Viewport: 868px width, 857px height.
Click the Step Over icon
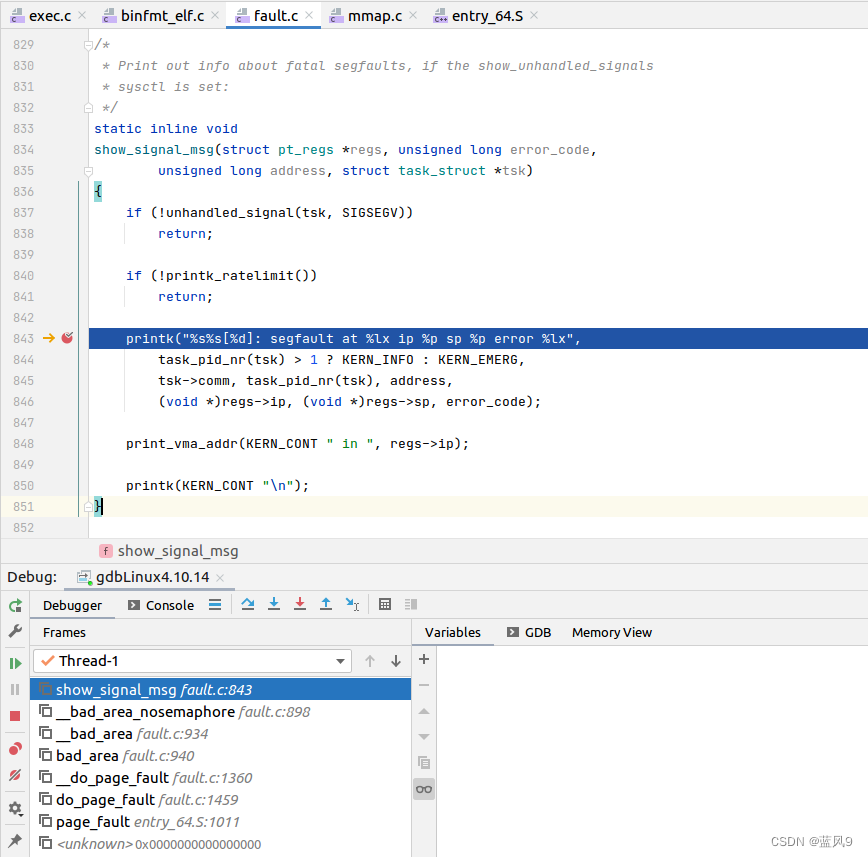[248, 604]
